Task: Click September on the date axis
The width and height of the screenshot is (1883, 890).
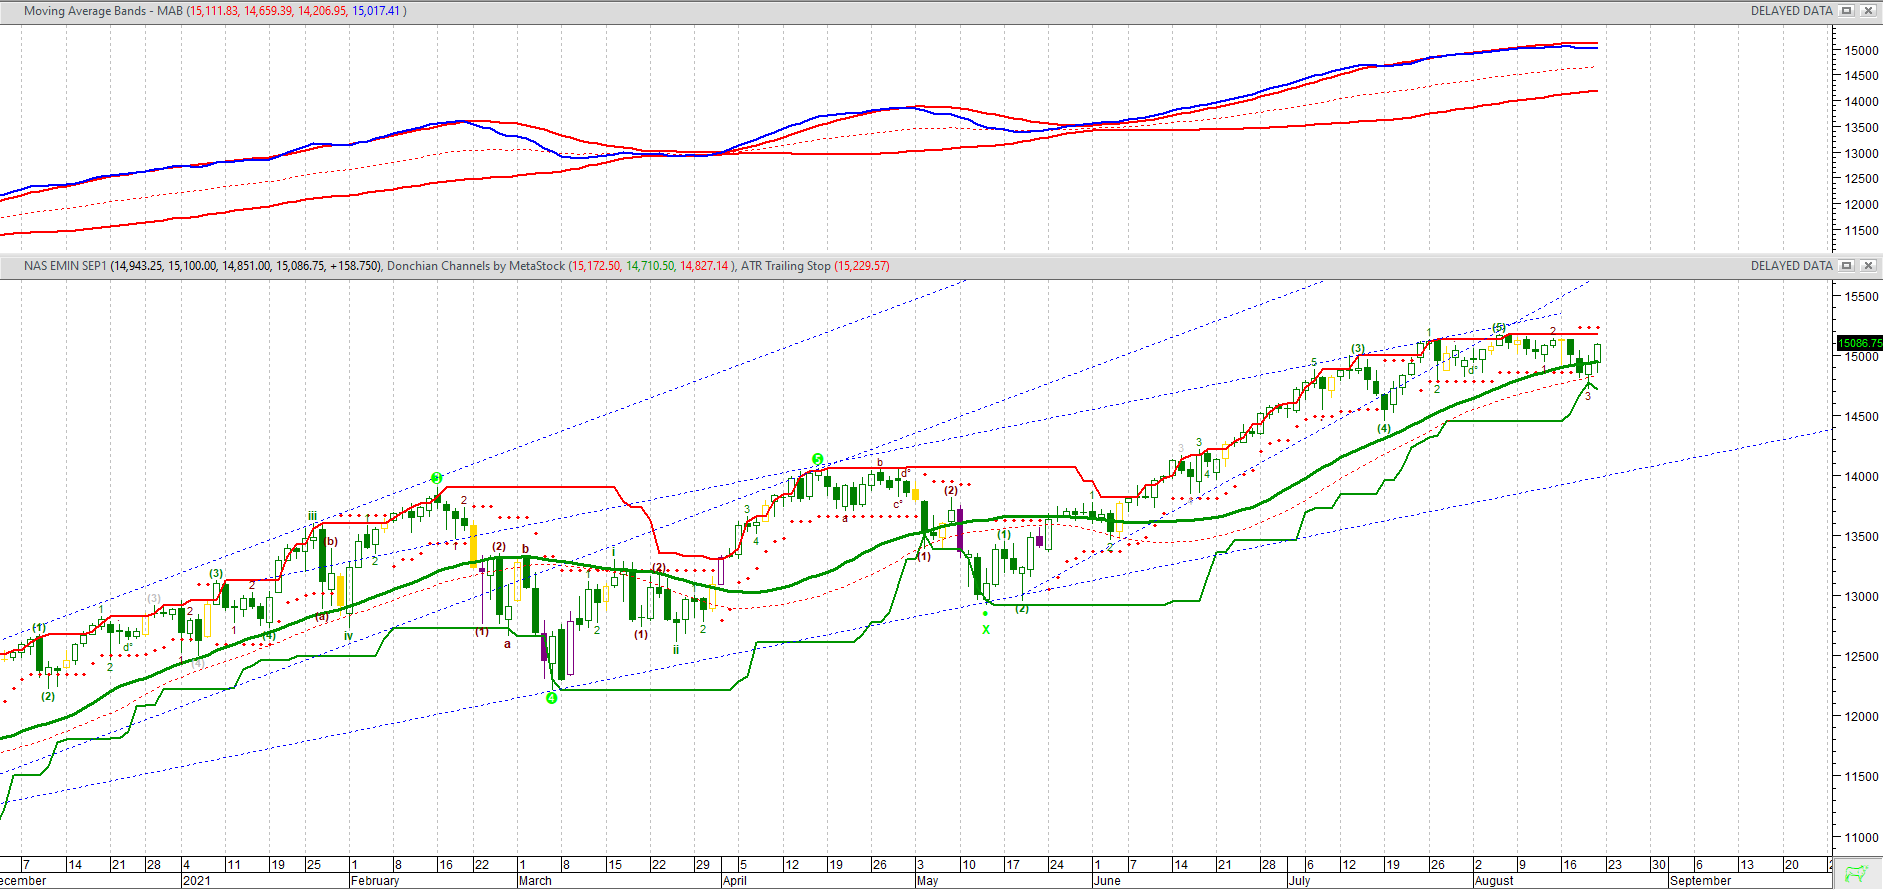Action: 1700,881
